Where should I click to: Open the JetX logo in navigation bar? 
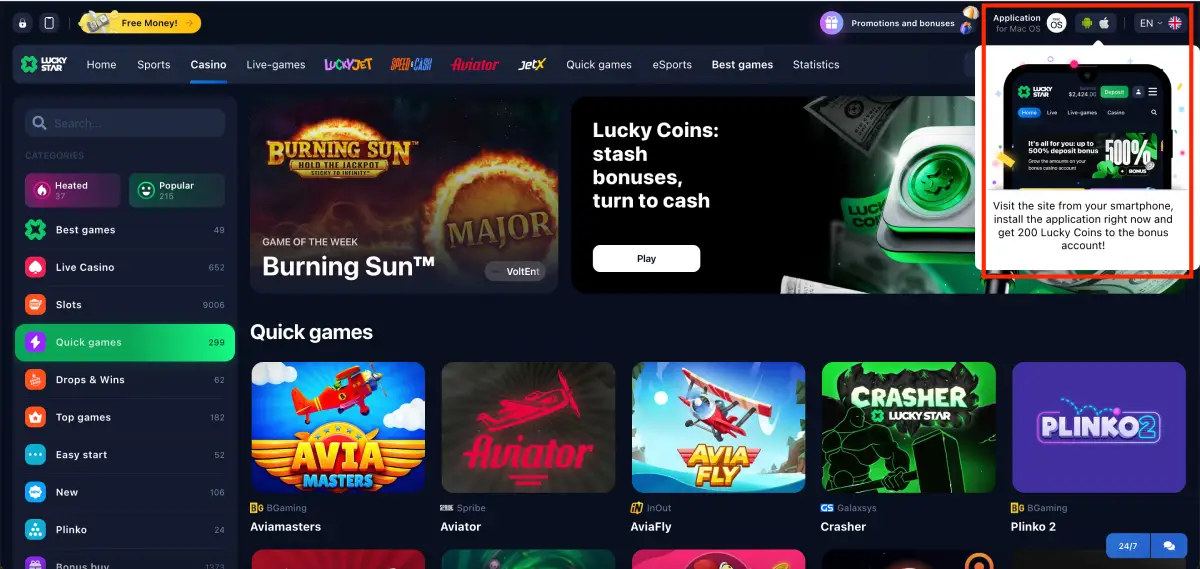pyautogui.click(x=532, y=64)
